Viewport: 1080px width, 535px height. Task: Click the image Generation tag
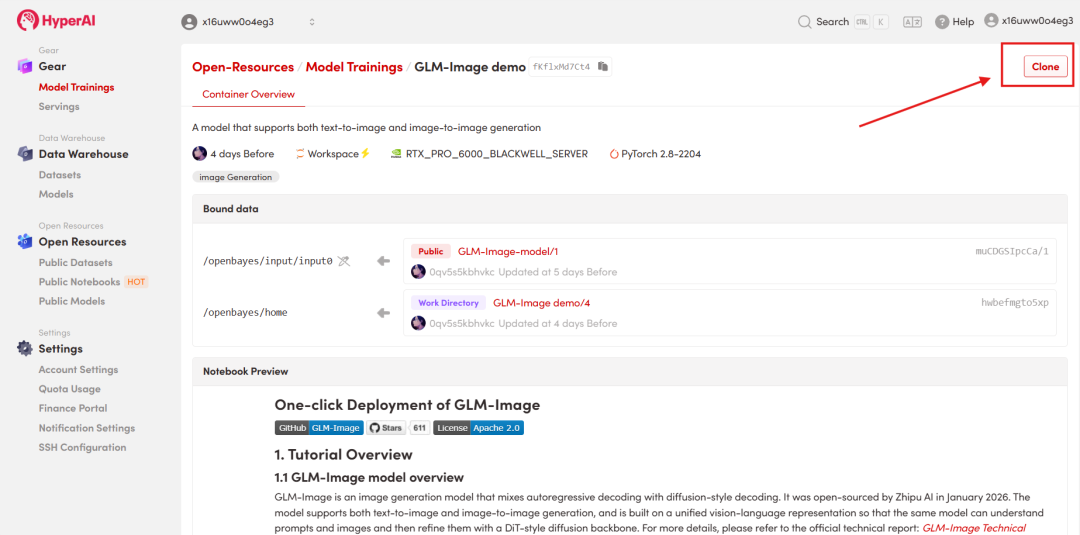point(235,177)
